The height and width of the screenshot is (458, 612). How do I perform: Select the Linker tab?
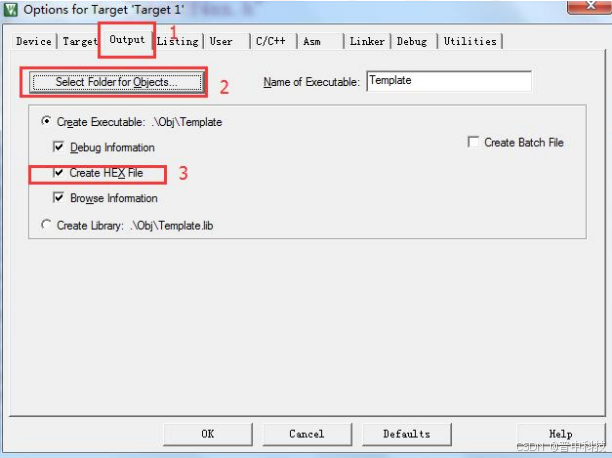(x=367, y=41)
